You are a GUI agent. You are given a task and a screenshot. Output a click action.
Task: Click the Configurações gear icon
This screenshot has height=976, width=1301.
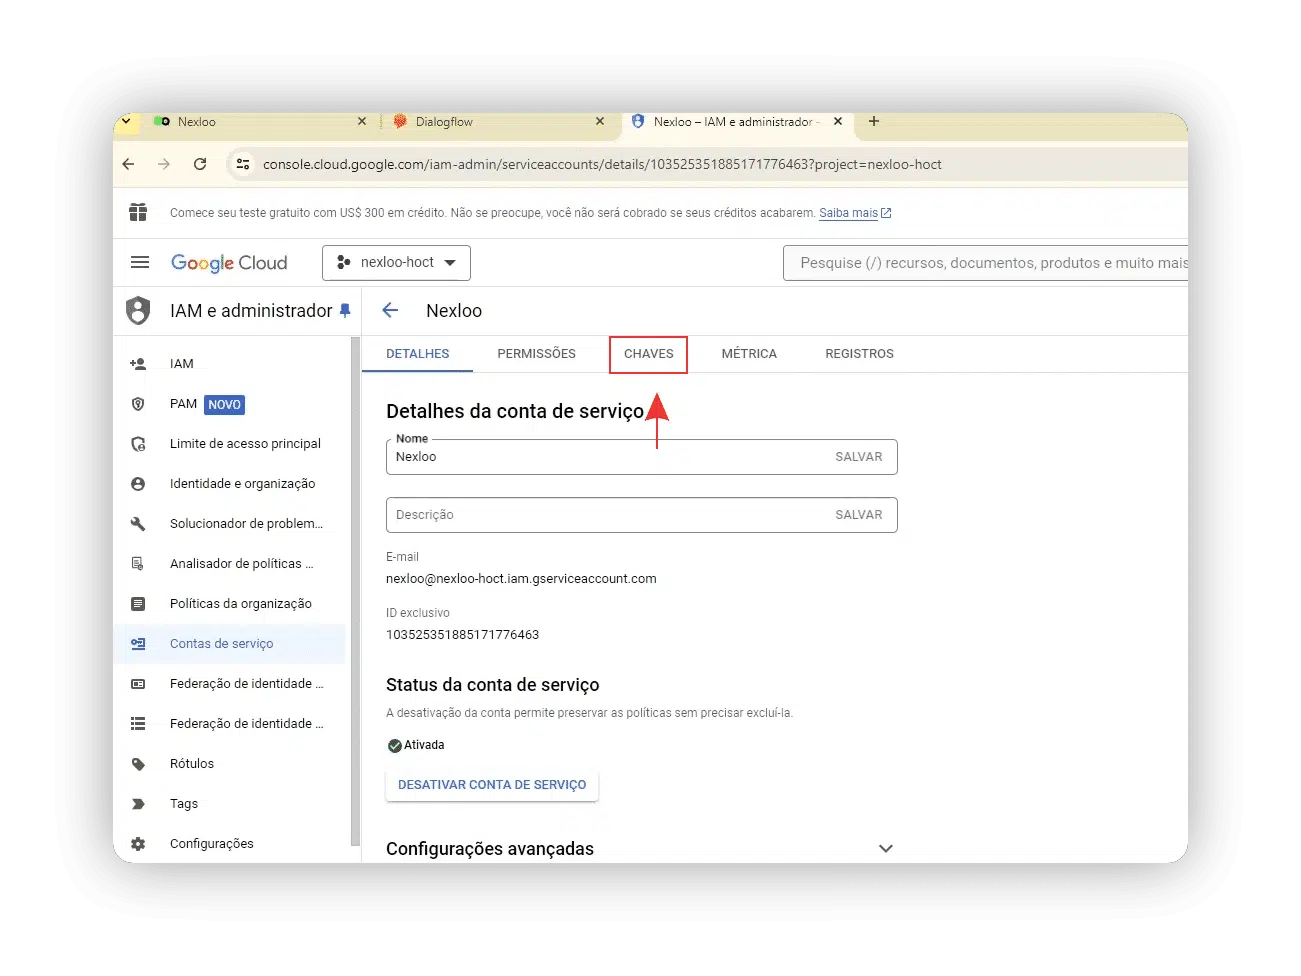coord(138,844)
